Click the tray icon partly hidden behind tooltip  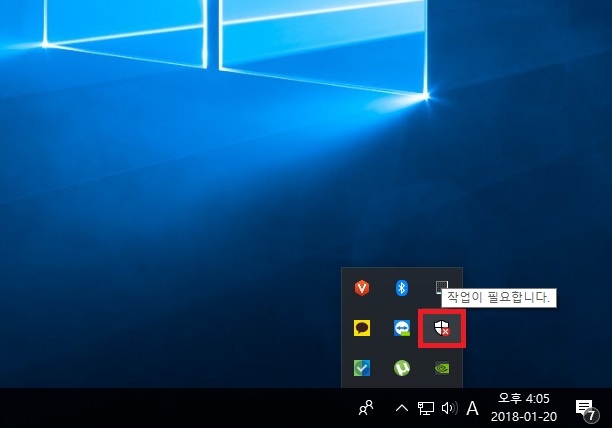[x=441, y=286]
